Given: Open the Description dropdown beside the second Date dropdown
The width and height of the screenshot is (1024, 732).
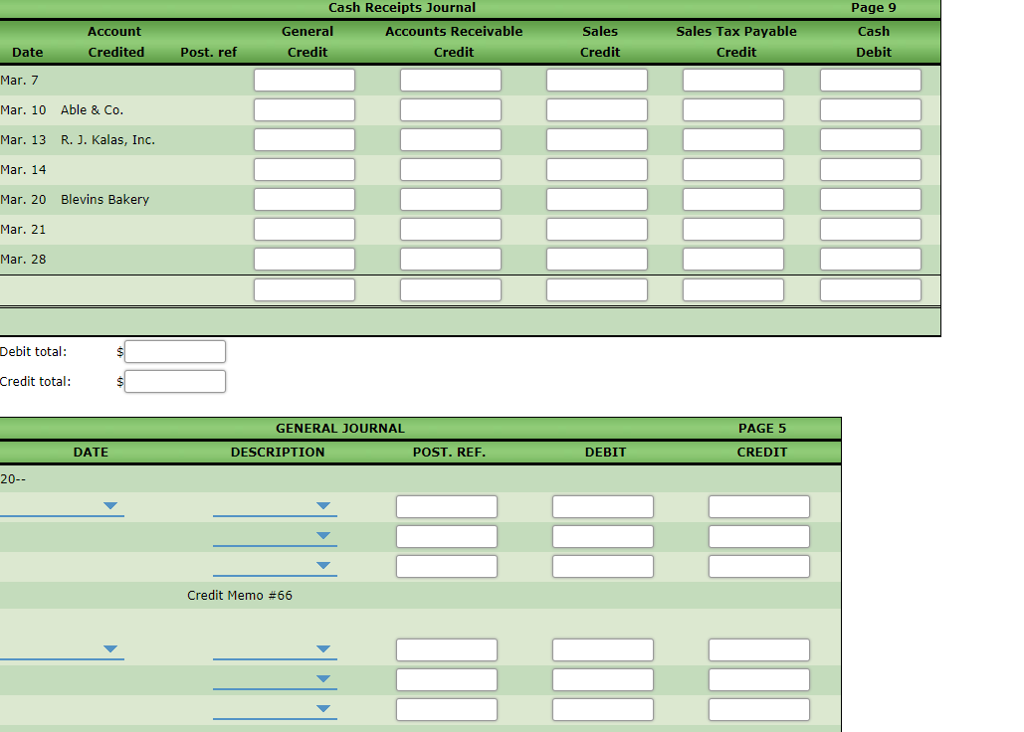Looking at the screenshot, I should (322, 649).
